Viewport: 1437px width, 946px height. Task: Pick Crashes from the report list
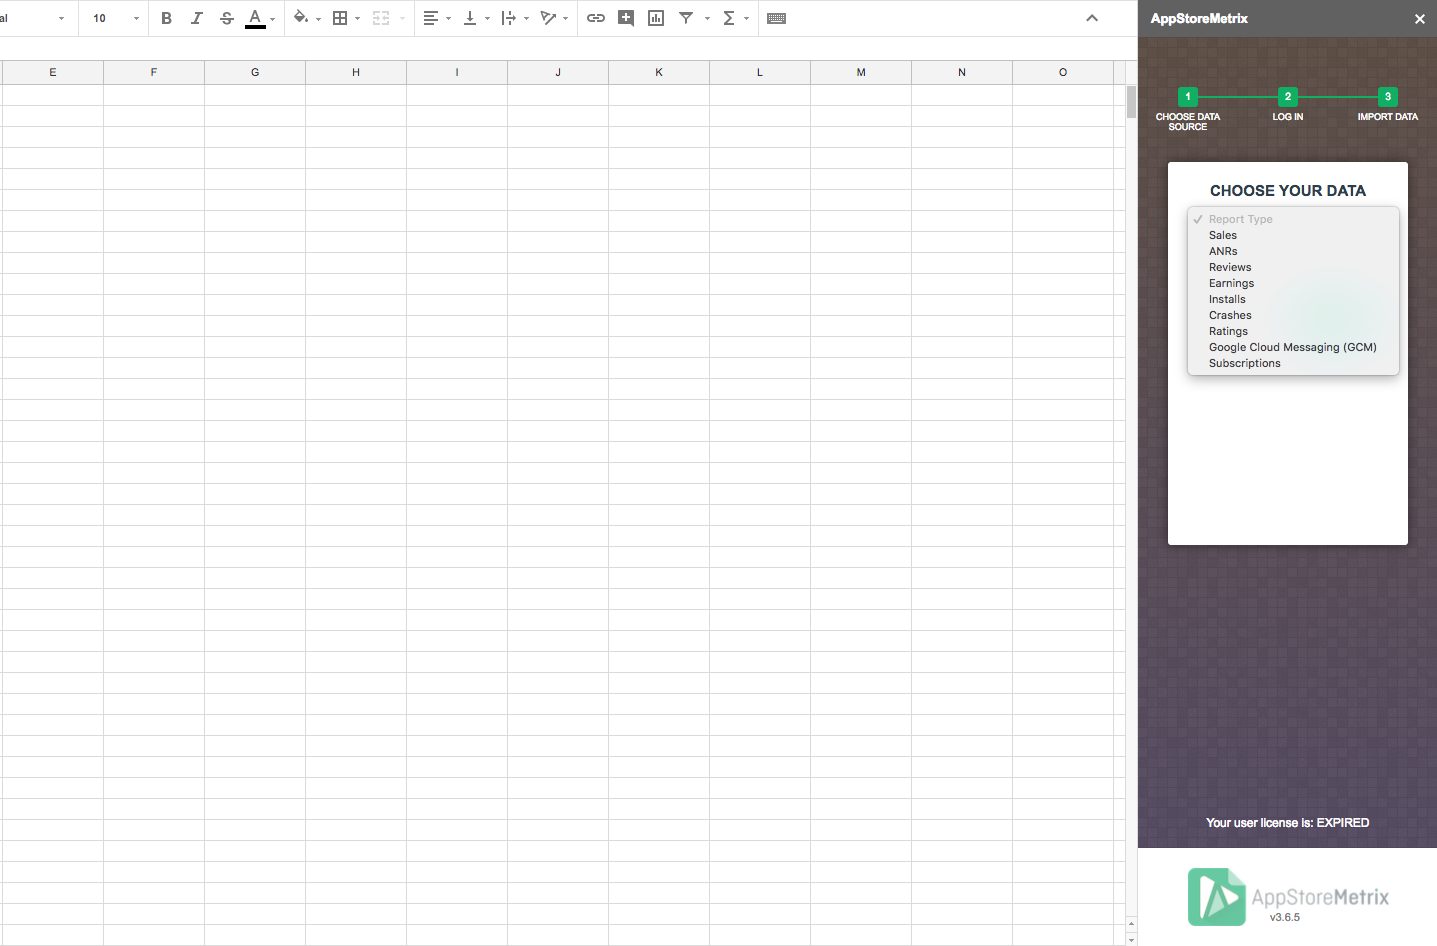tap(1293, 315)
